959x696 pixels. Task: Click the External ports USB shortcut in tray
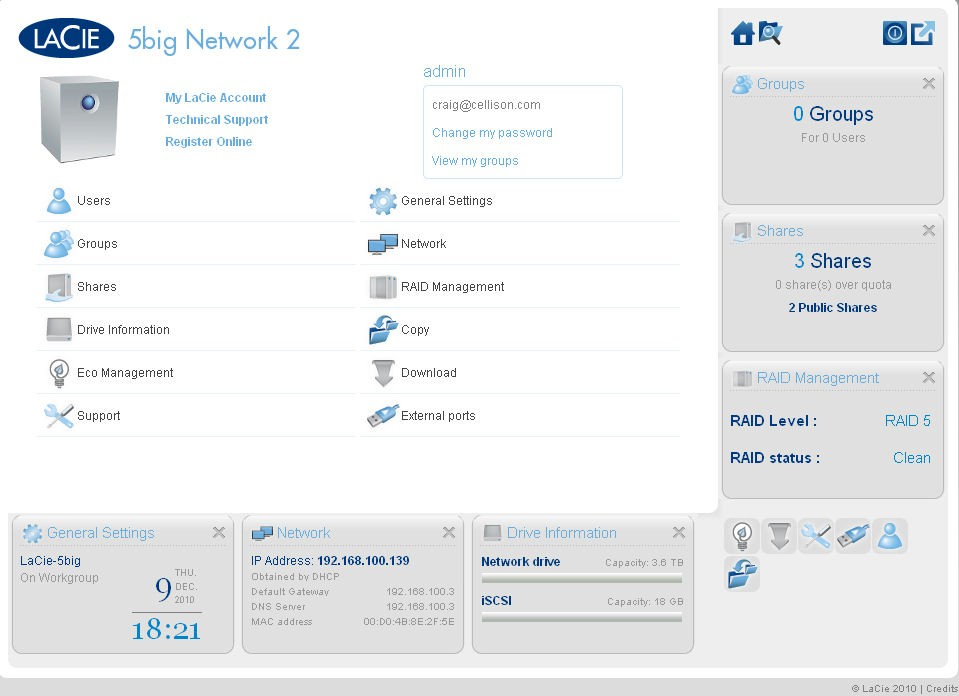pyautogui.click(x=853, y=536)
